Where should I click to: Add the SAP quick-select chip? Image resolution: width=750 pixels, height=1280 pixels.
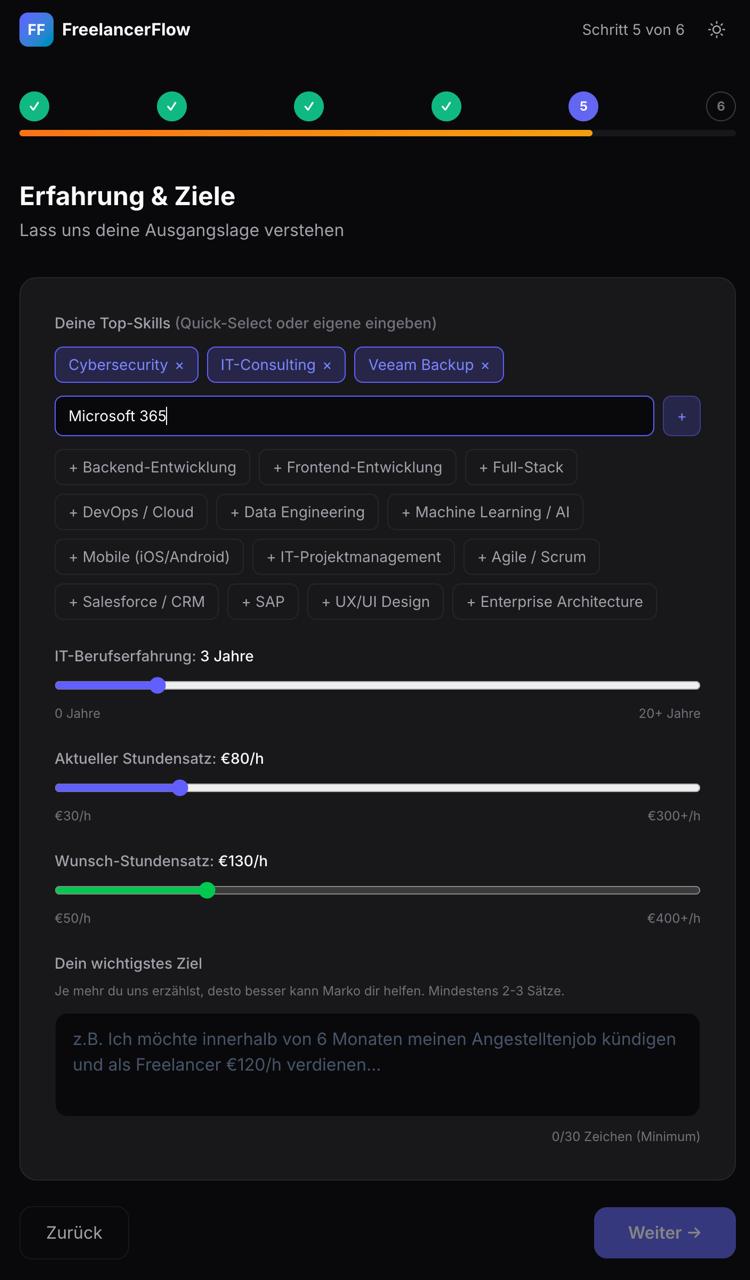click(x=263, y=602)
